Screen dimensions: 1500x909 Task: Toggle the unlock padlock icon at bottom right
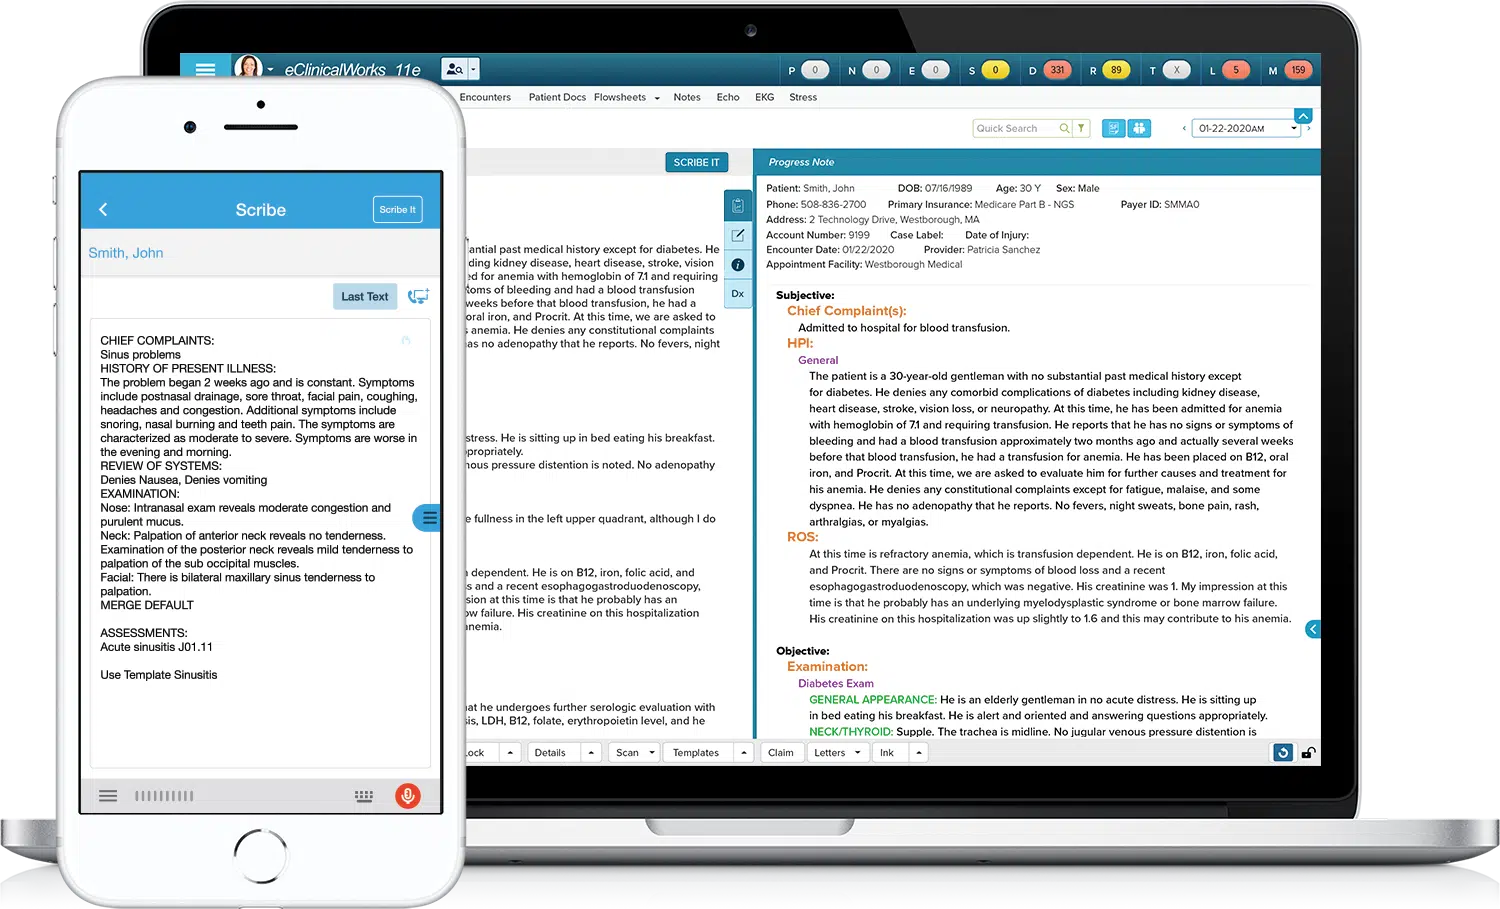click(x=1308, y=753)
